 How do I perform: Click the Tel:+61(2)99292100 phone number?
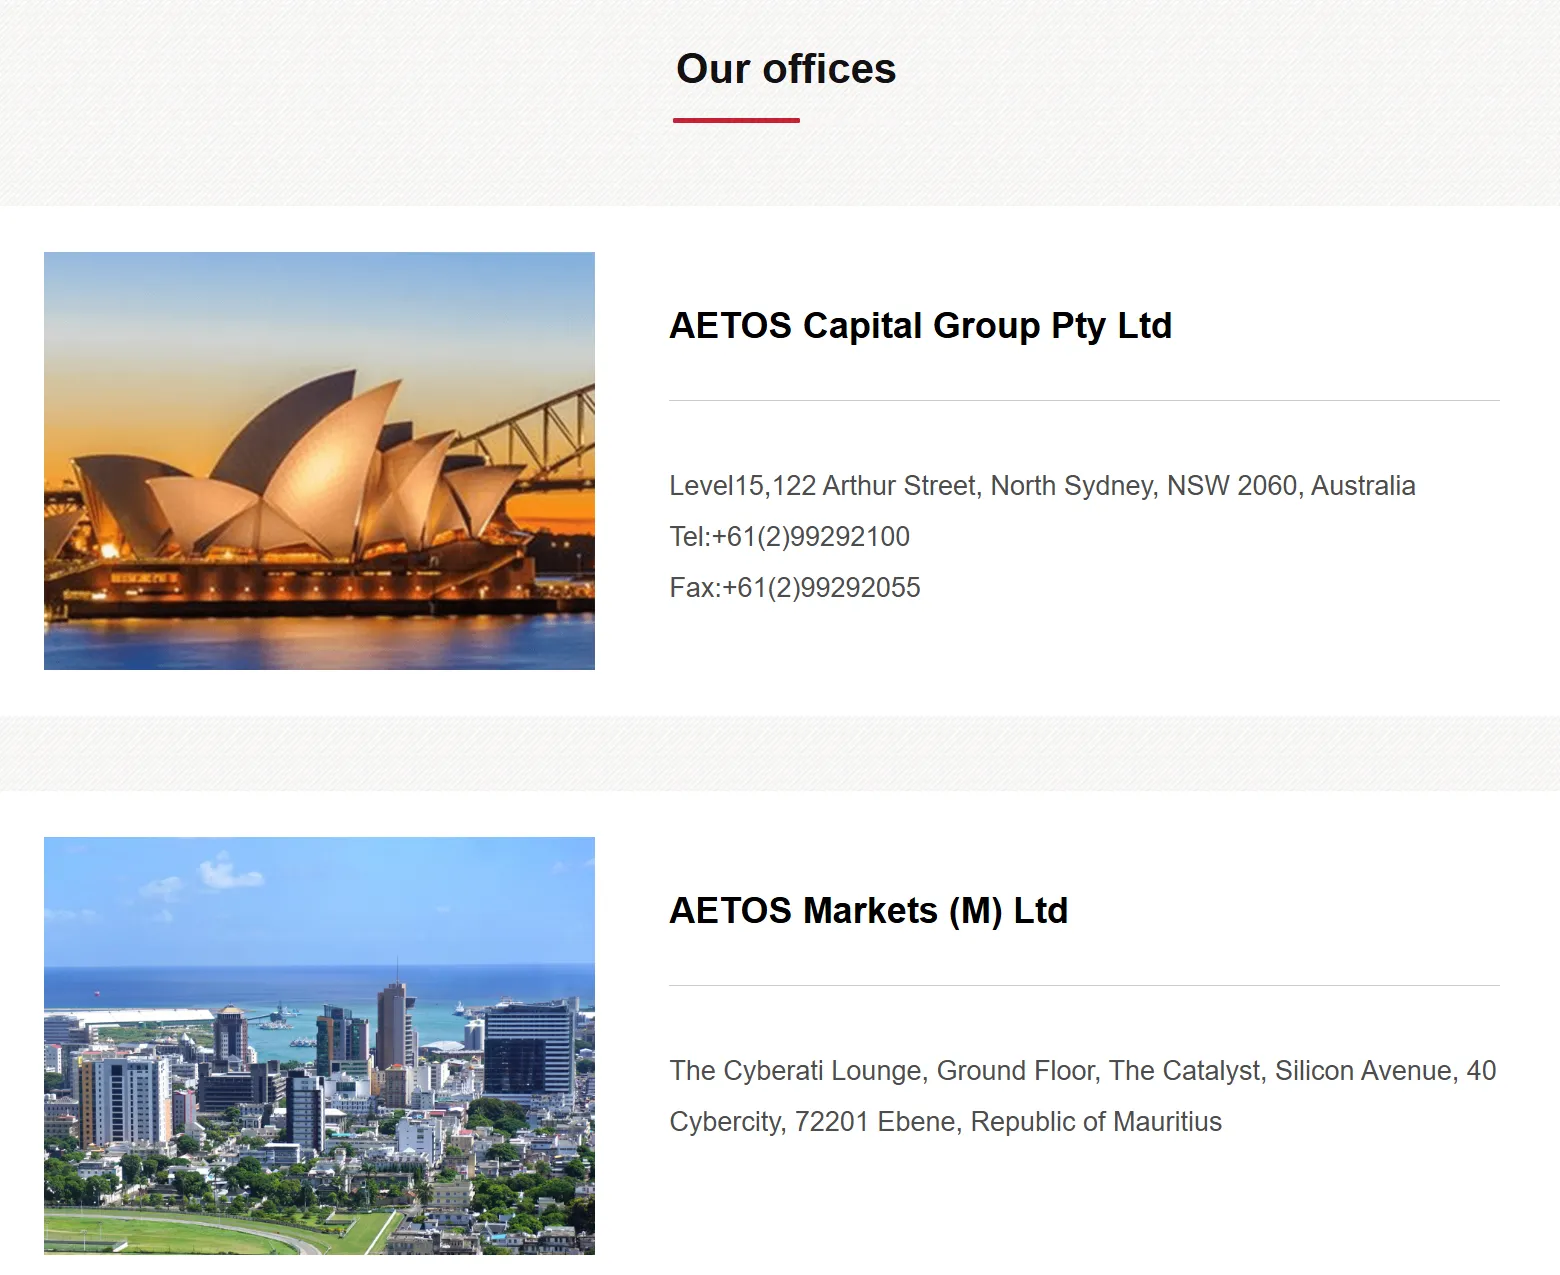pos(789,537)
